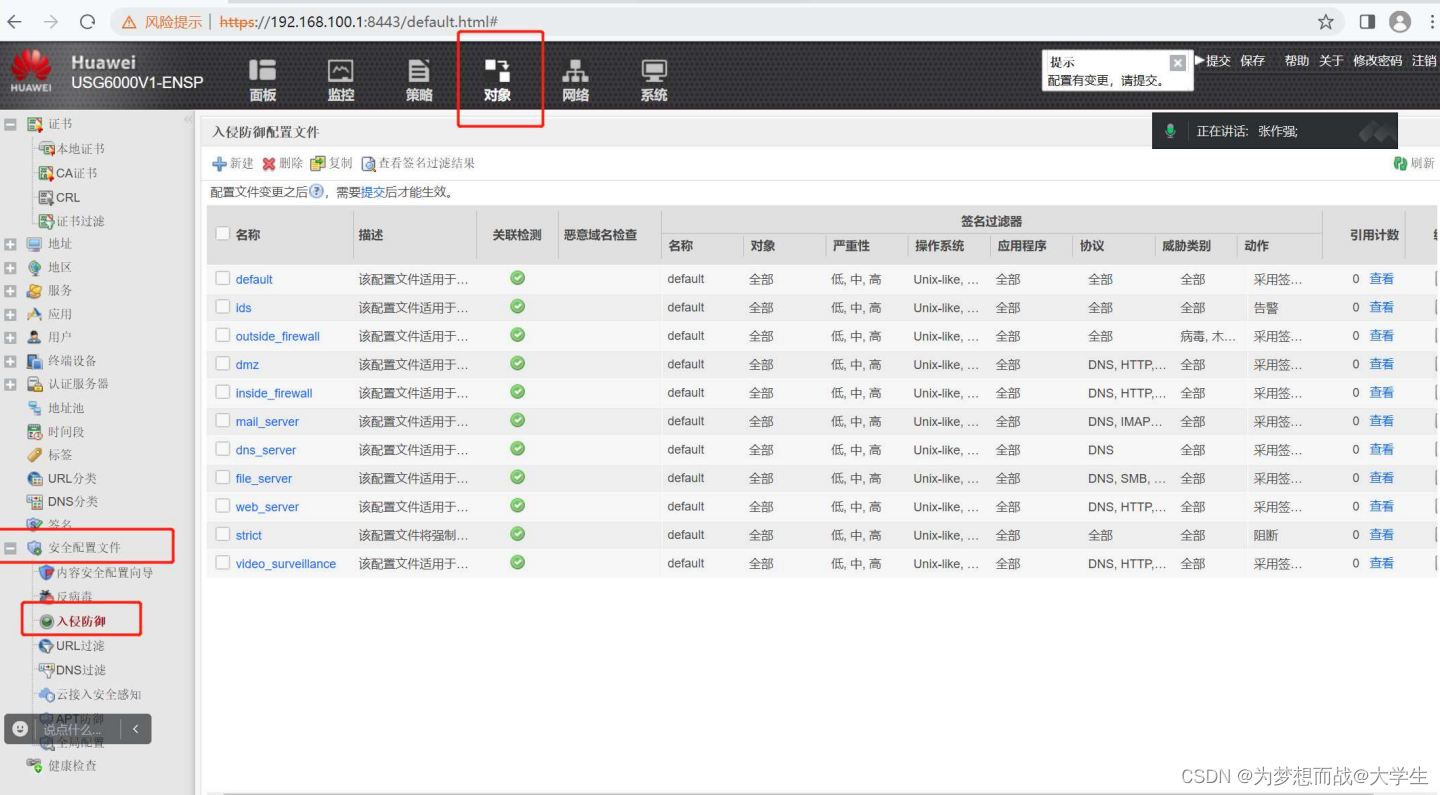Click 保存 (Save) in the top menu
This screenshot has width=1444, height=795.
1252,60
